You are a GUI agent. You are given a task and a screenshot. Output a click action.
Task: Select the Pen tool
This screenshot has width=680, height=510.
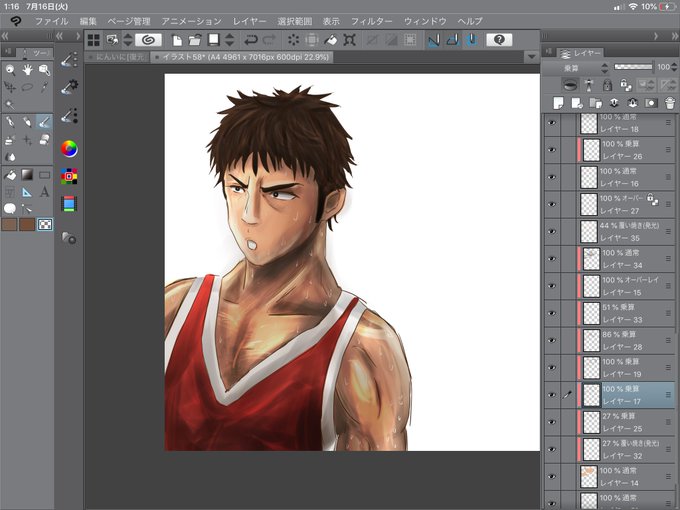click(10, 122)
